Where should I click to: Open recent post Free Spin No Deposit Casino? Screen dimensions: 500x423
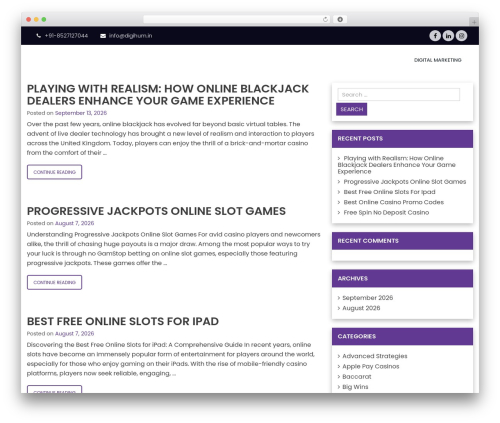pos(386,213)
